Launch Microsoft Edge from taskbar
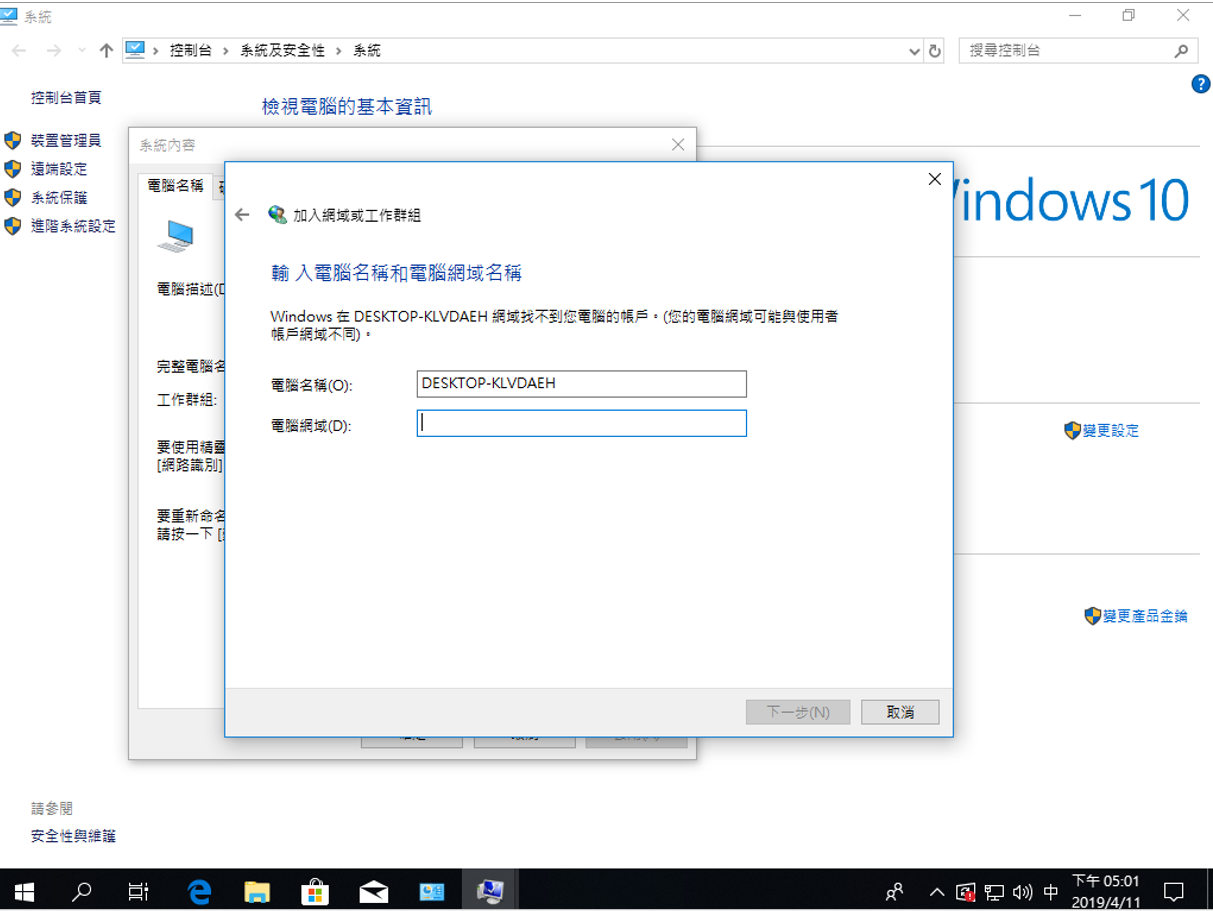Image resolution: width=1213 pixels, height=911 pixels. [200, 890]
